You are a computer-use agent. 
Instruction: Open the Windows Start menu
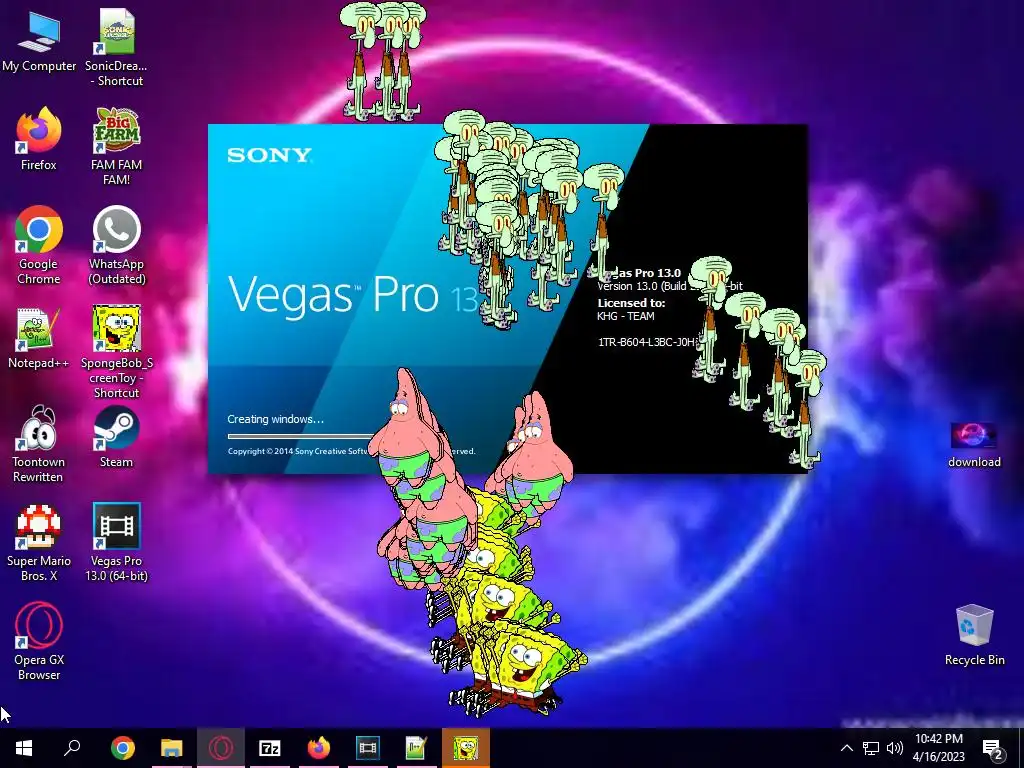point(24,748)
